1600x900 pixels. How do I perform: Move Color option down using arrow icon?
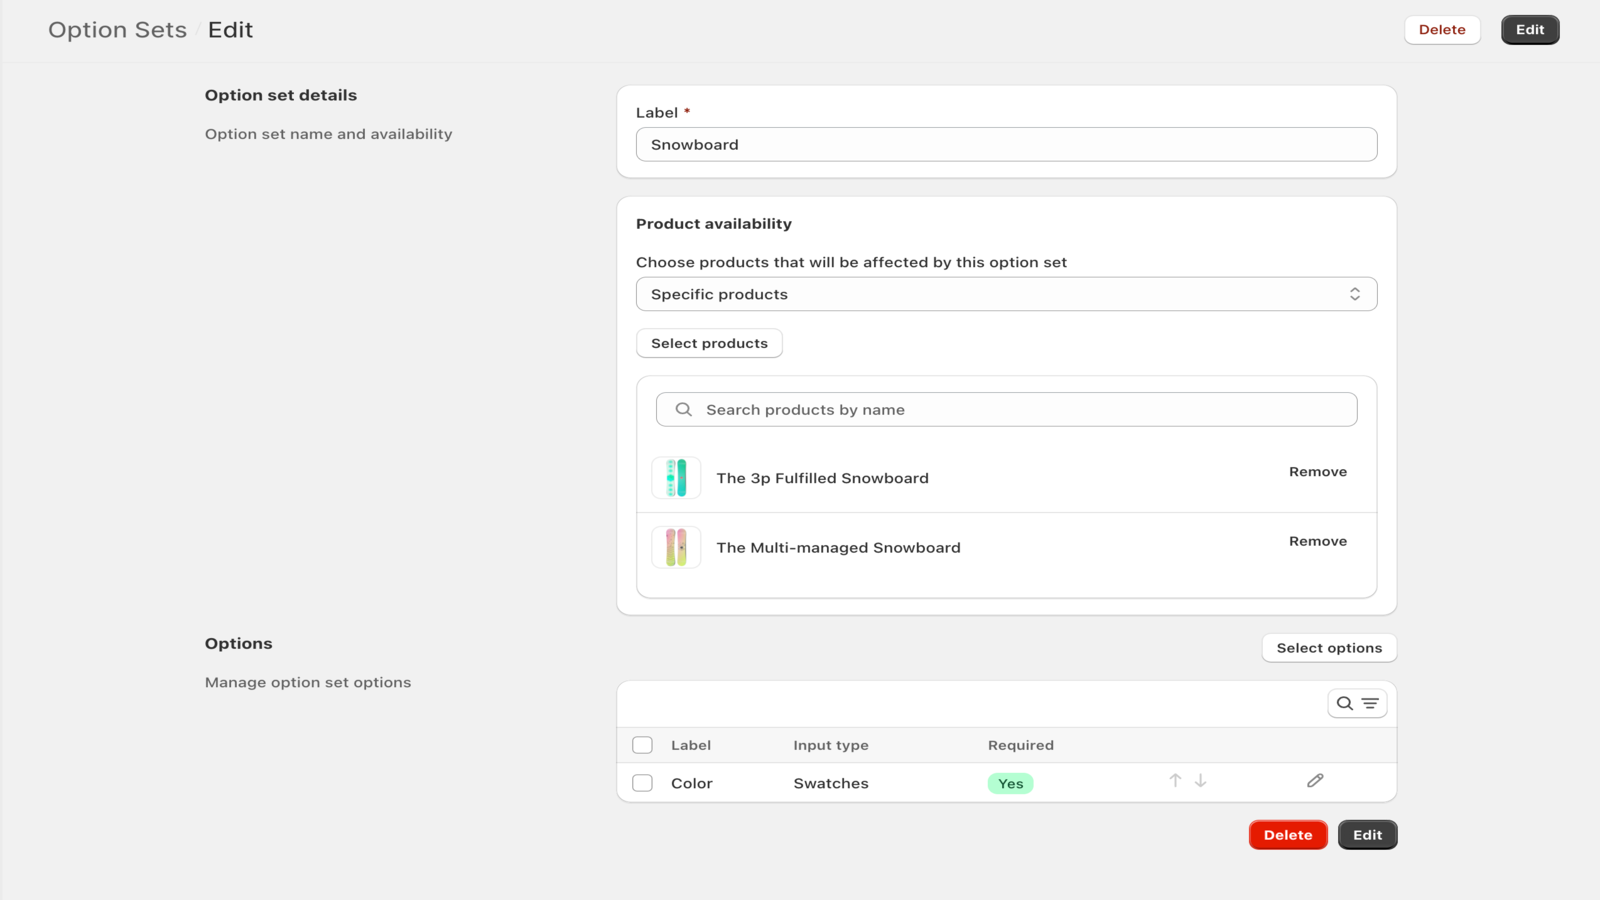point(1201,781)
